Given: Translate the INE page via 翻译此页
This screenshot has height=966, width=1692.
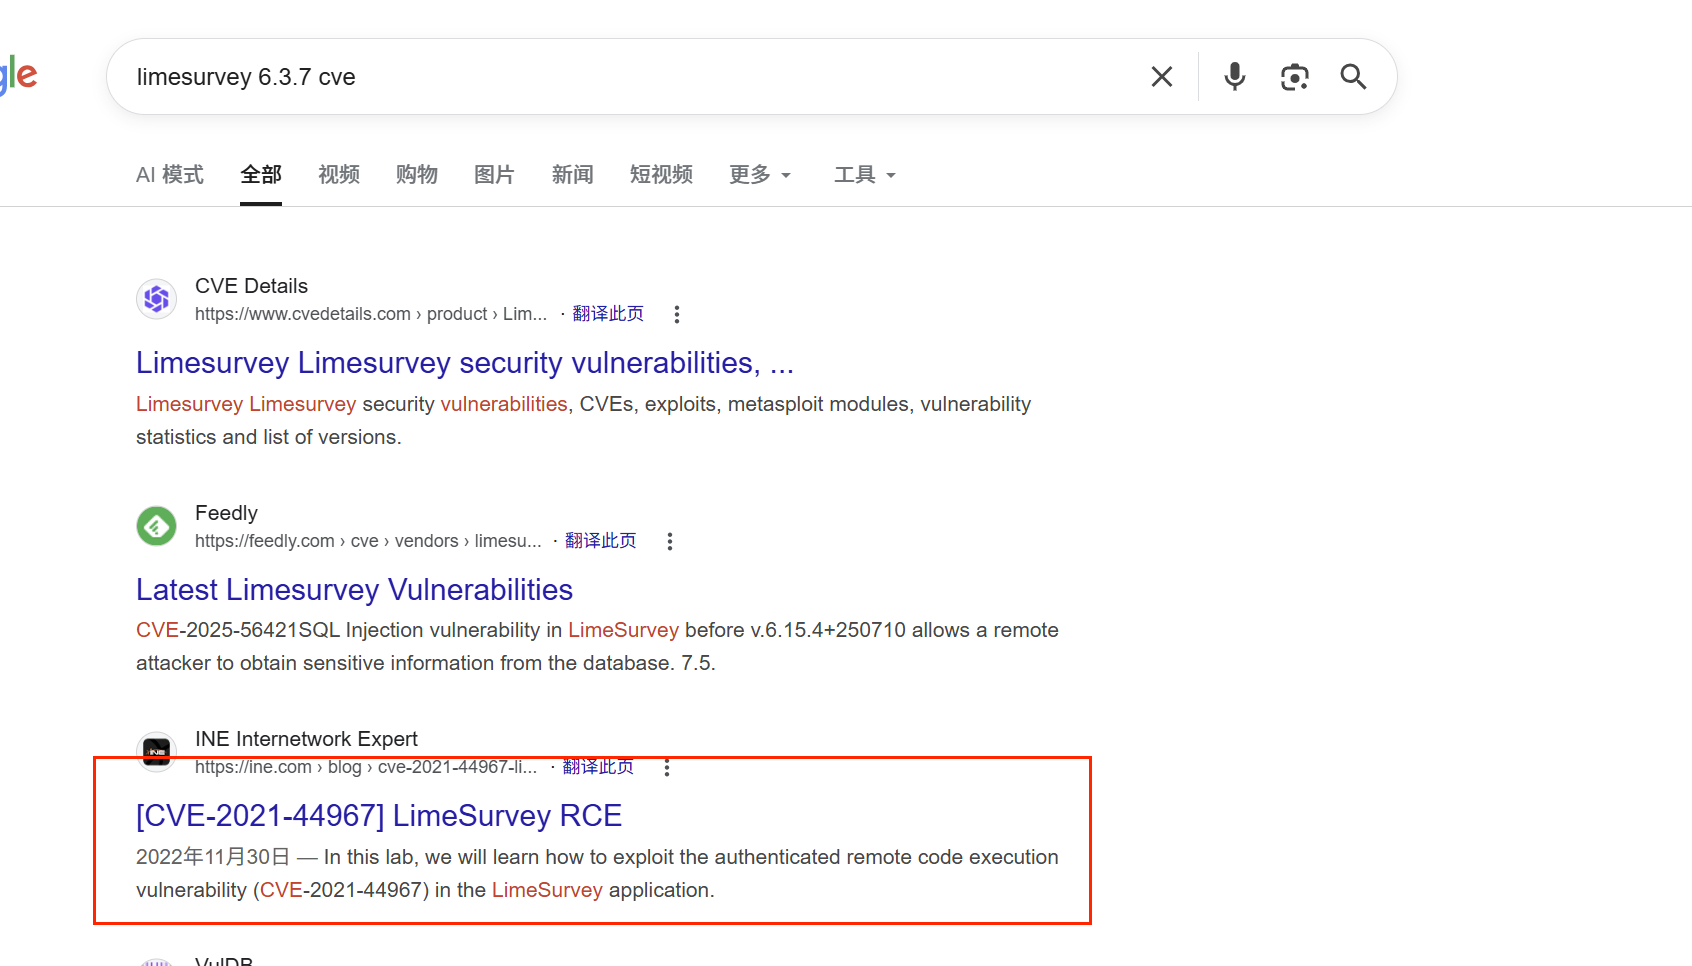Looking at the screenshot, I should pyautogui.click(x=598, y=767).
